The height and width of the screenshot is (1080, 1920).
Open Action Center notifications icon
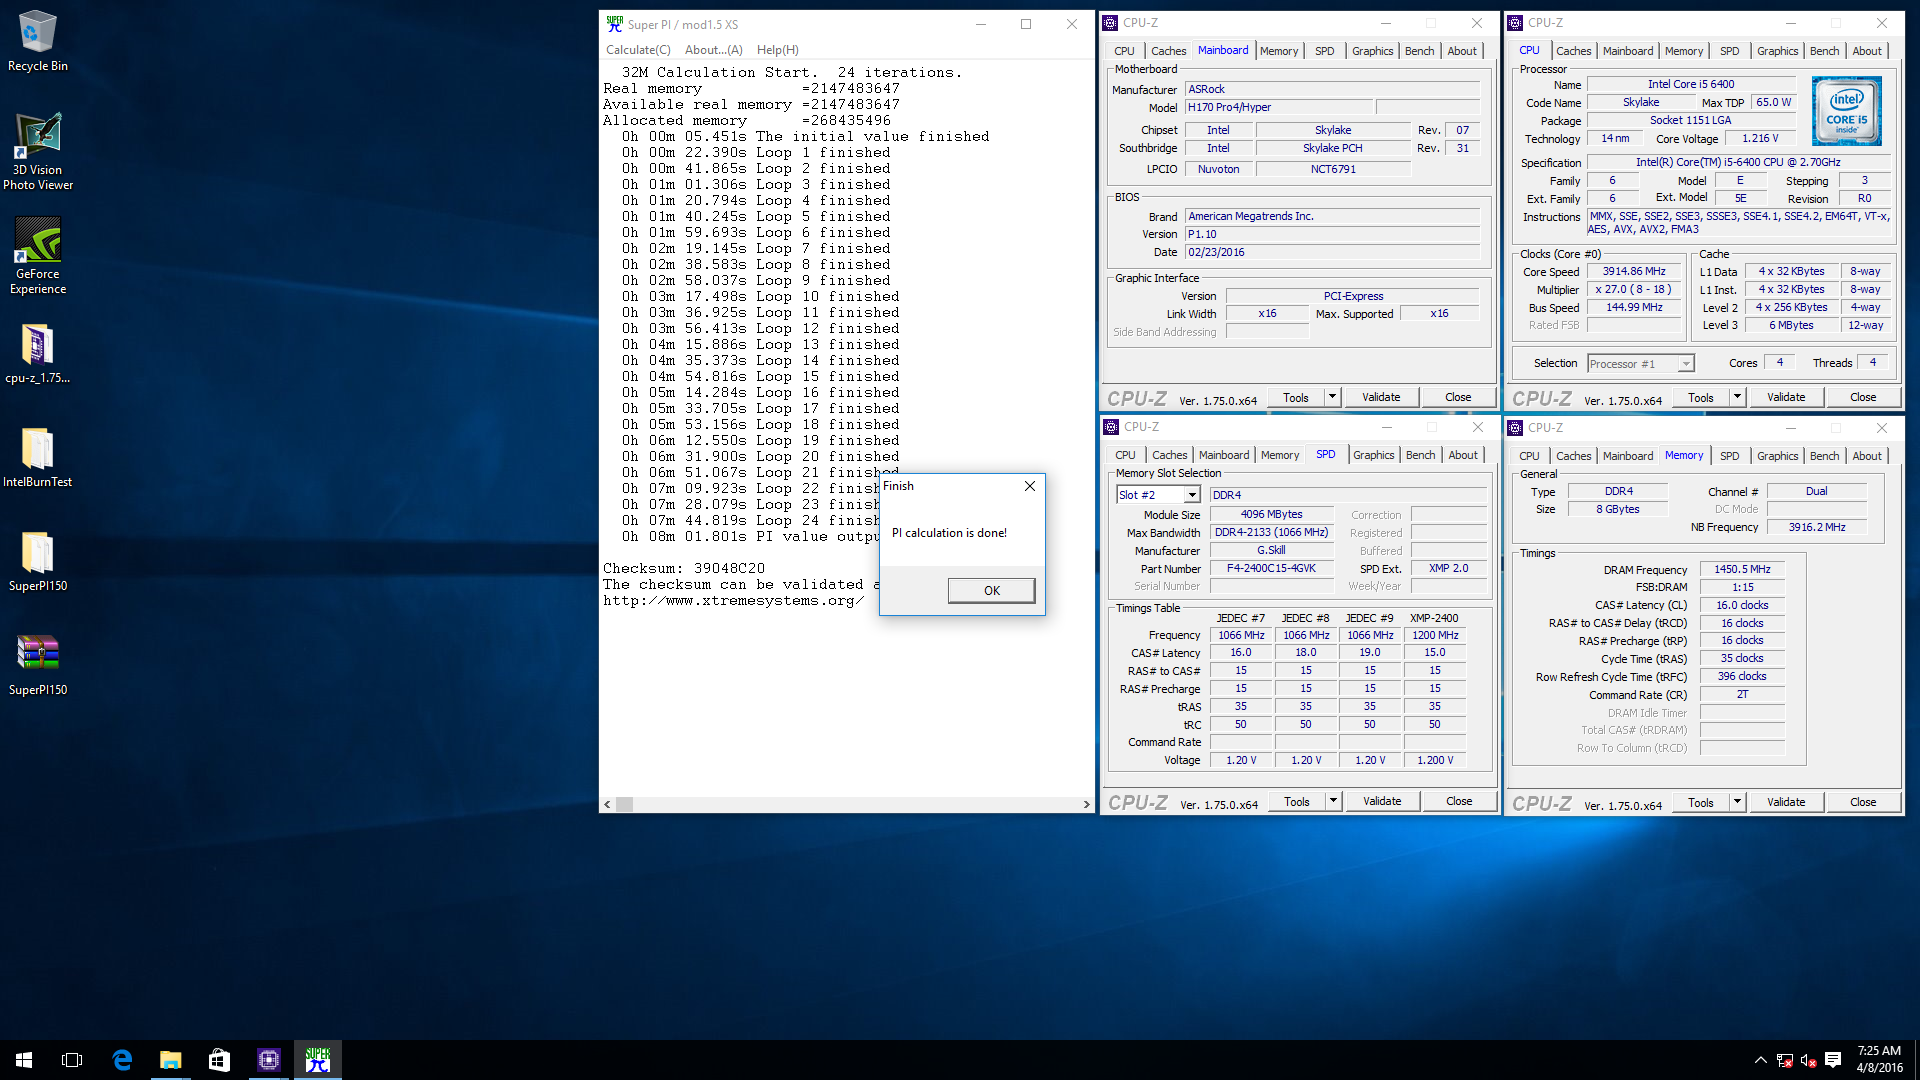point(1833,1060)
